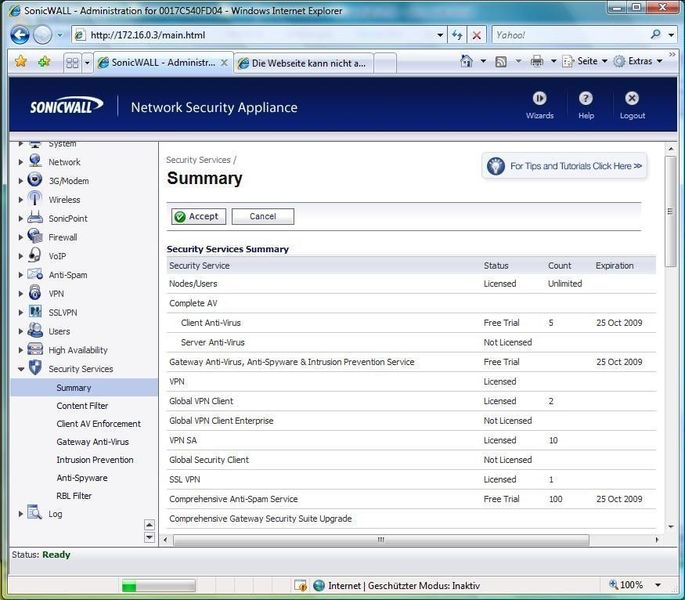Click Add to Favorites icon
This screenshot has height=600, width=685.
(44, 62)
